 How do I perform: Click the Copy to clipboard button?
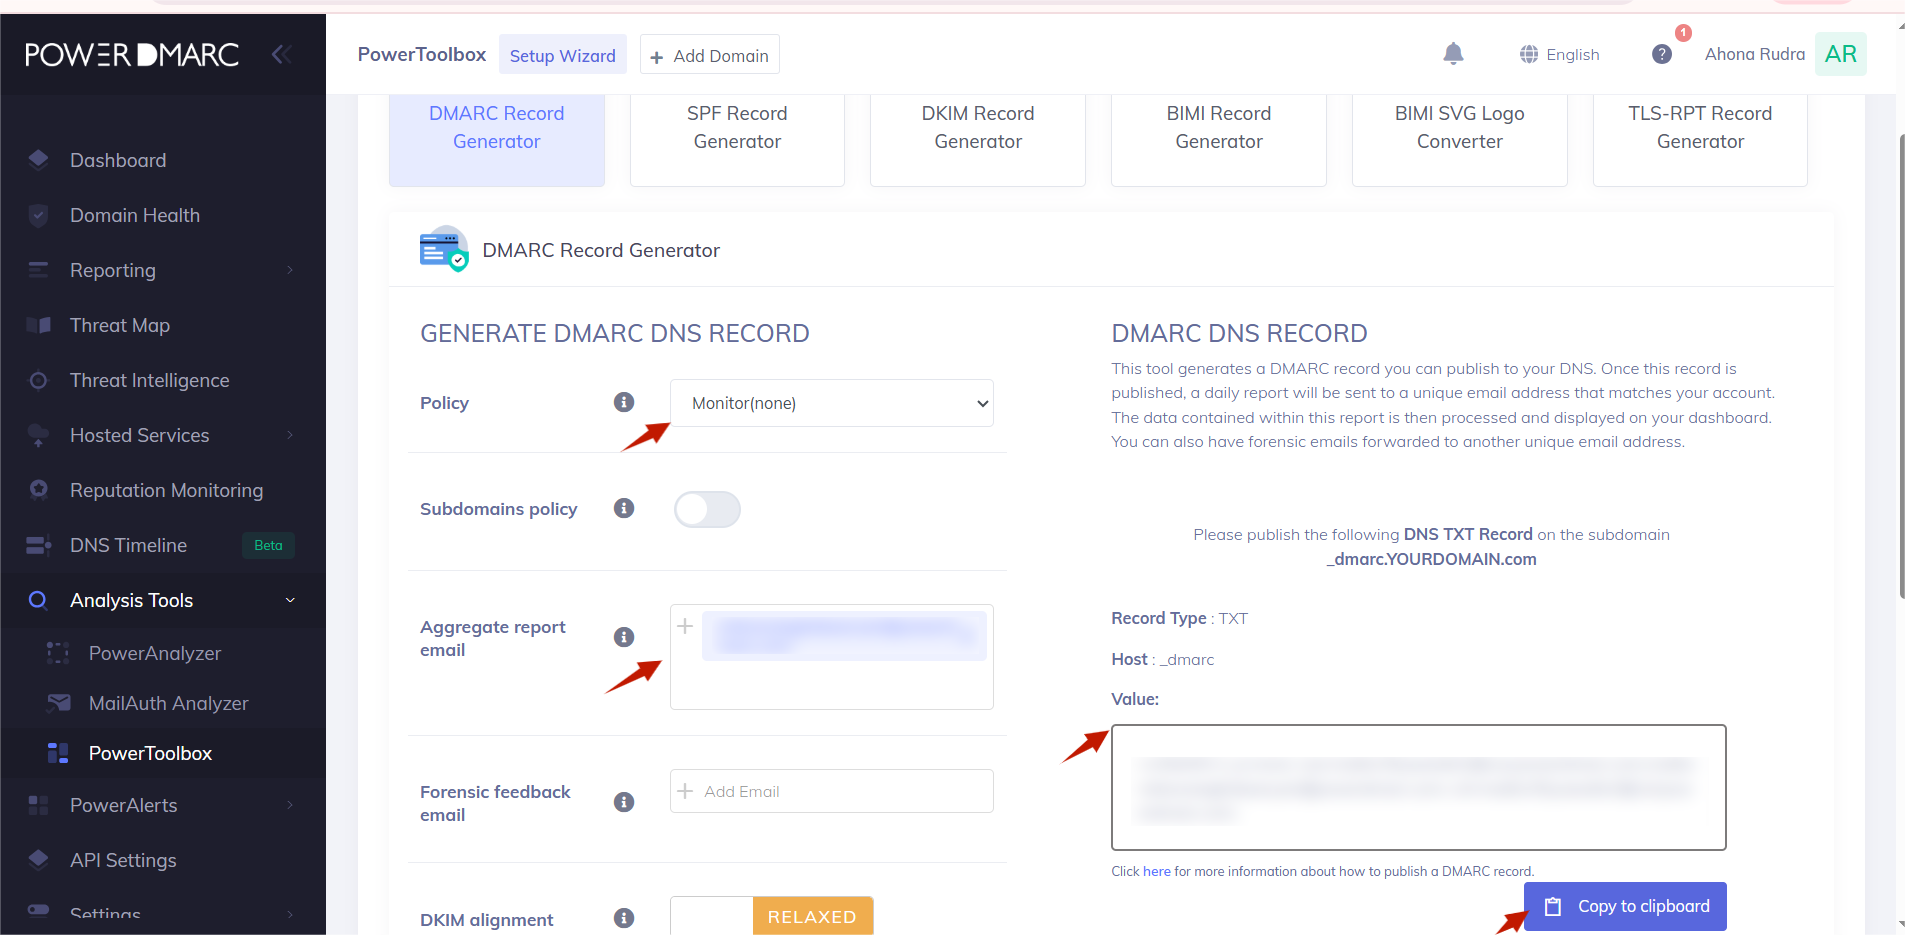coord(1624,906)
